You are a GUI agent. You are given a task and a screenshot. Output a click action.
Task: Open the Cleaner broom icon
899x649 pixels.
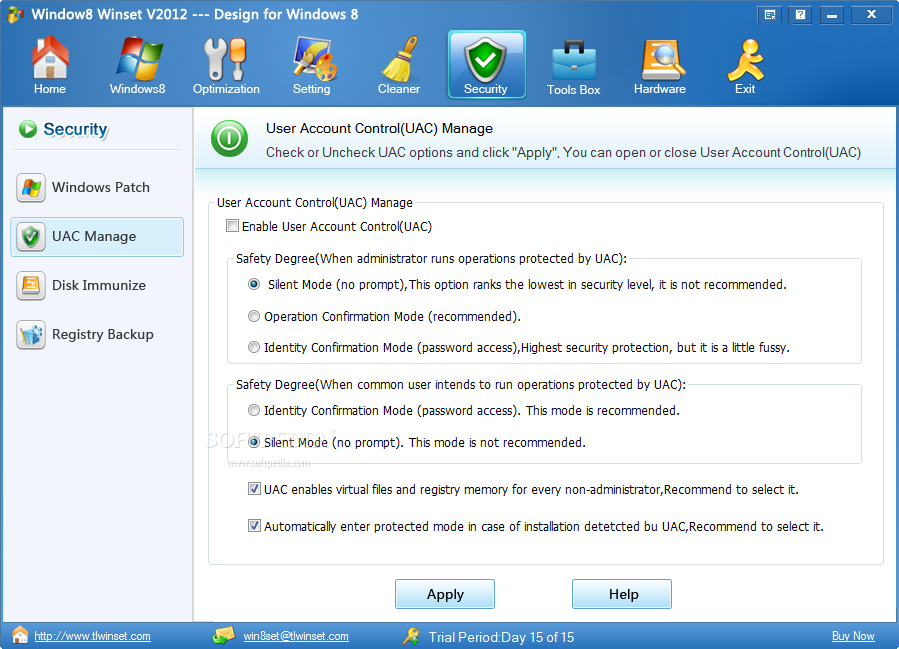click(x=400, y=59)
